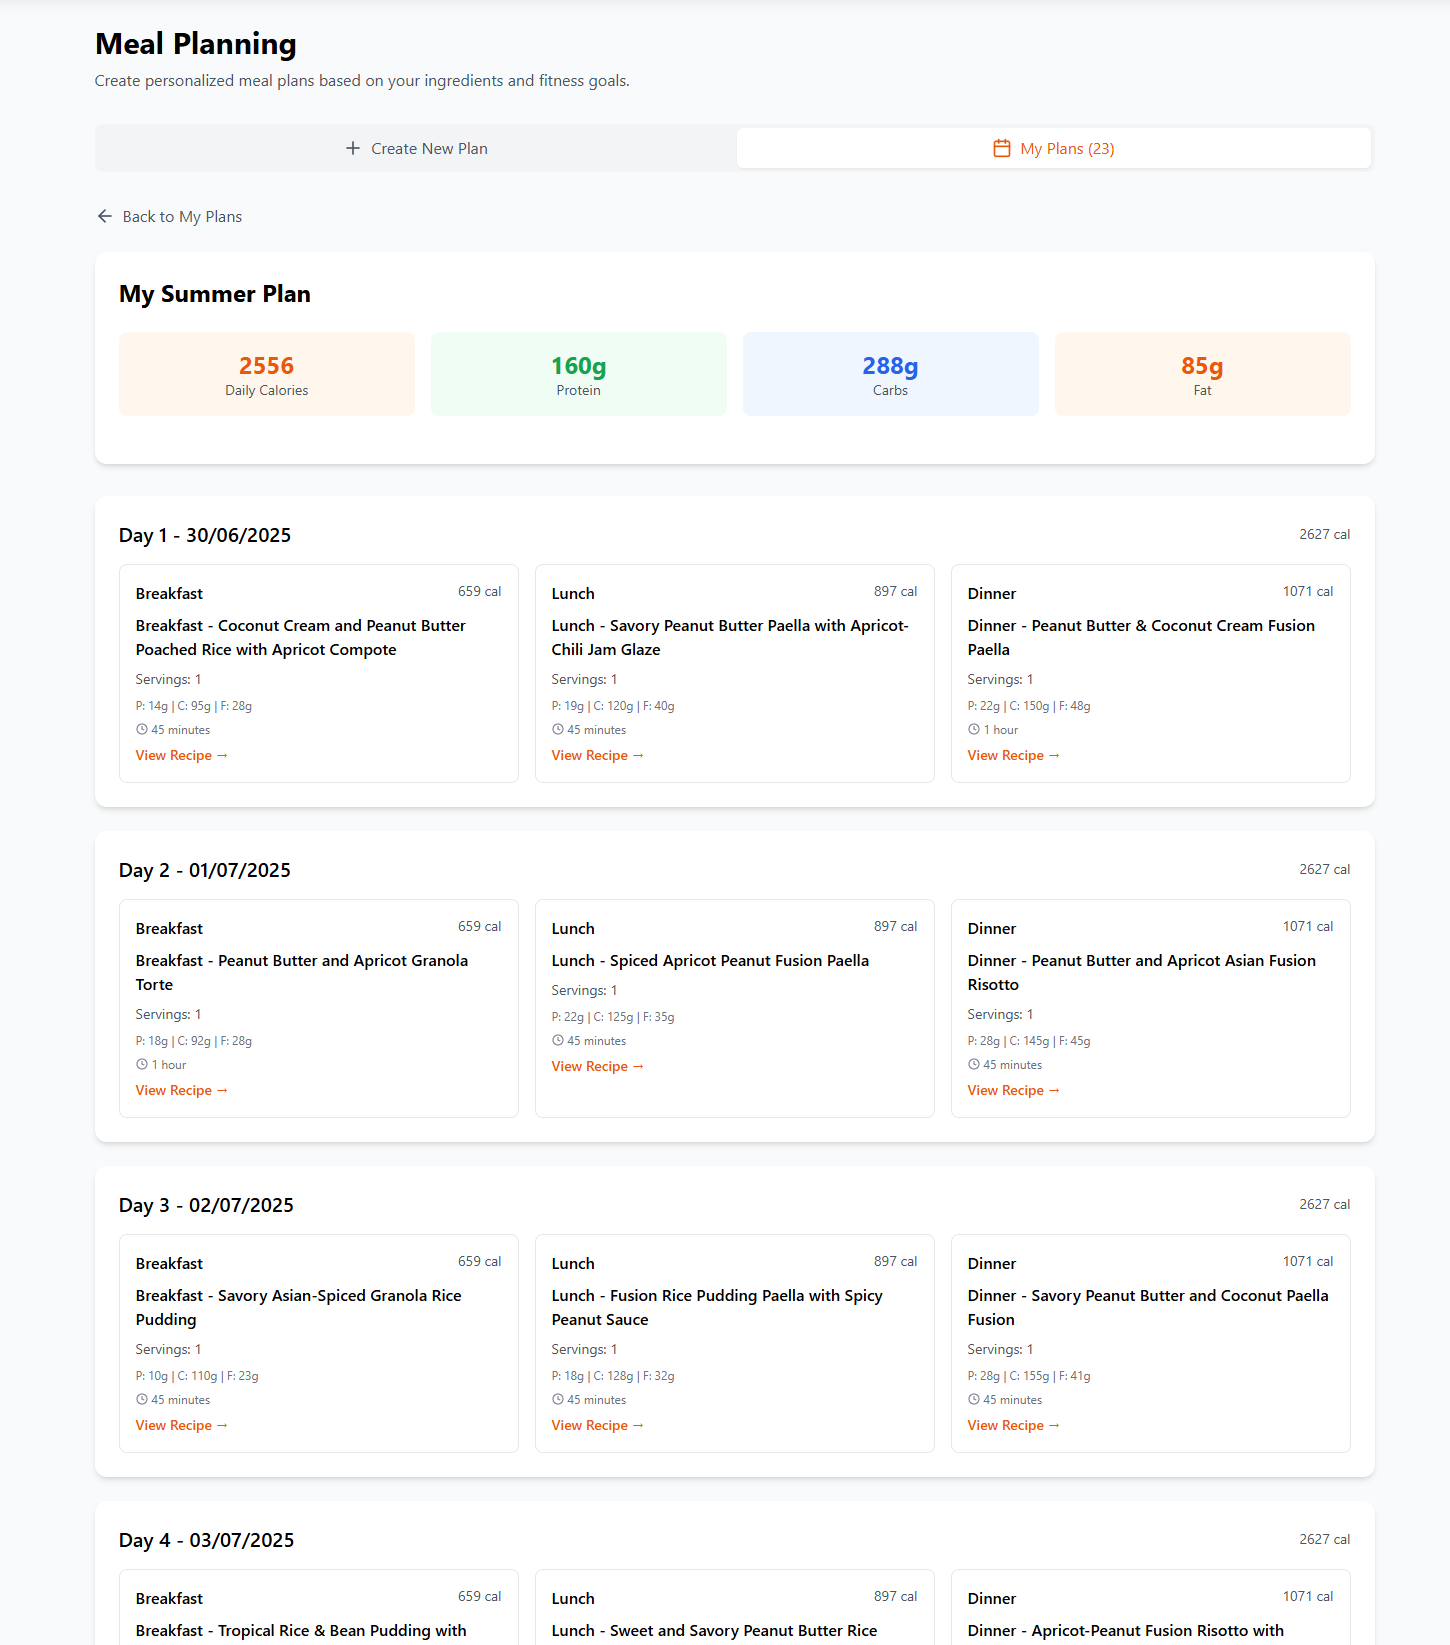Click the Fusion Rice Pudding Paella with Spicy Peanut Sauce title
1450x1645 pixels.
(x=717, y=1308)
